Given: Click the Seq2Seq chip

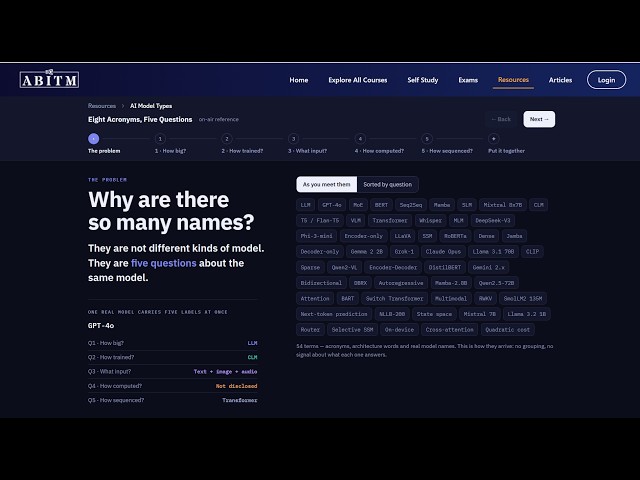Looking at the screenshot, I should pos(411,205).
